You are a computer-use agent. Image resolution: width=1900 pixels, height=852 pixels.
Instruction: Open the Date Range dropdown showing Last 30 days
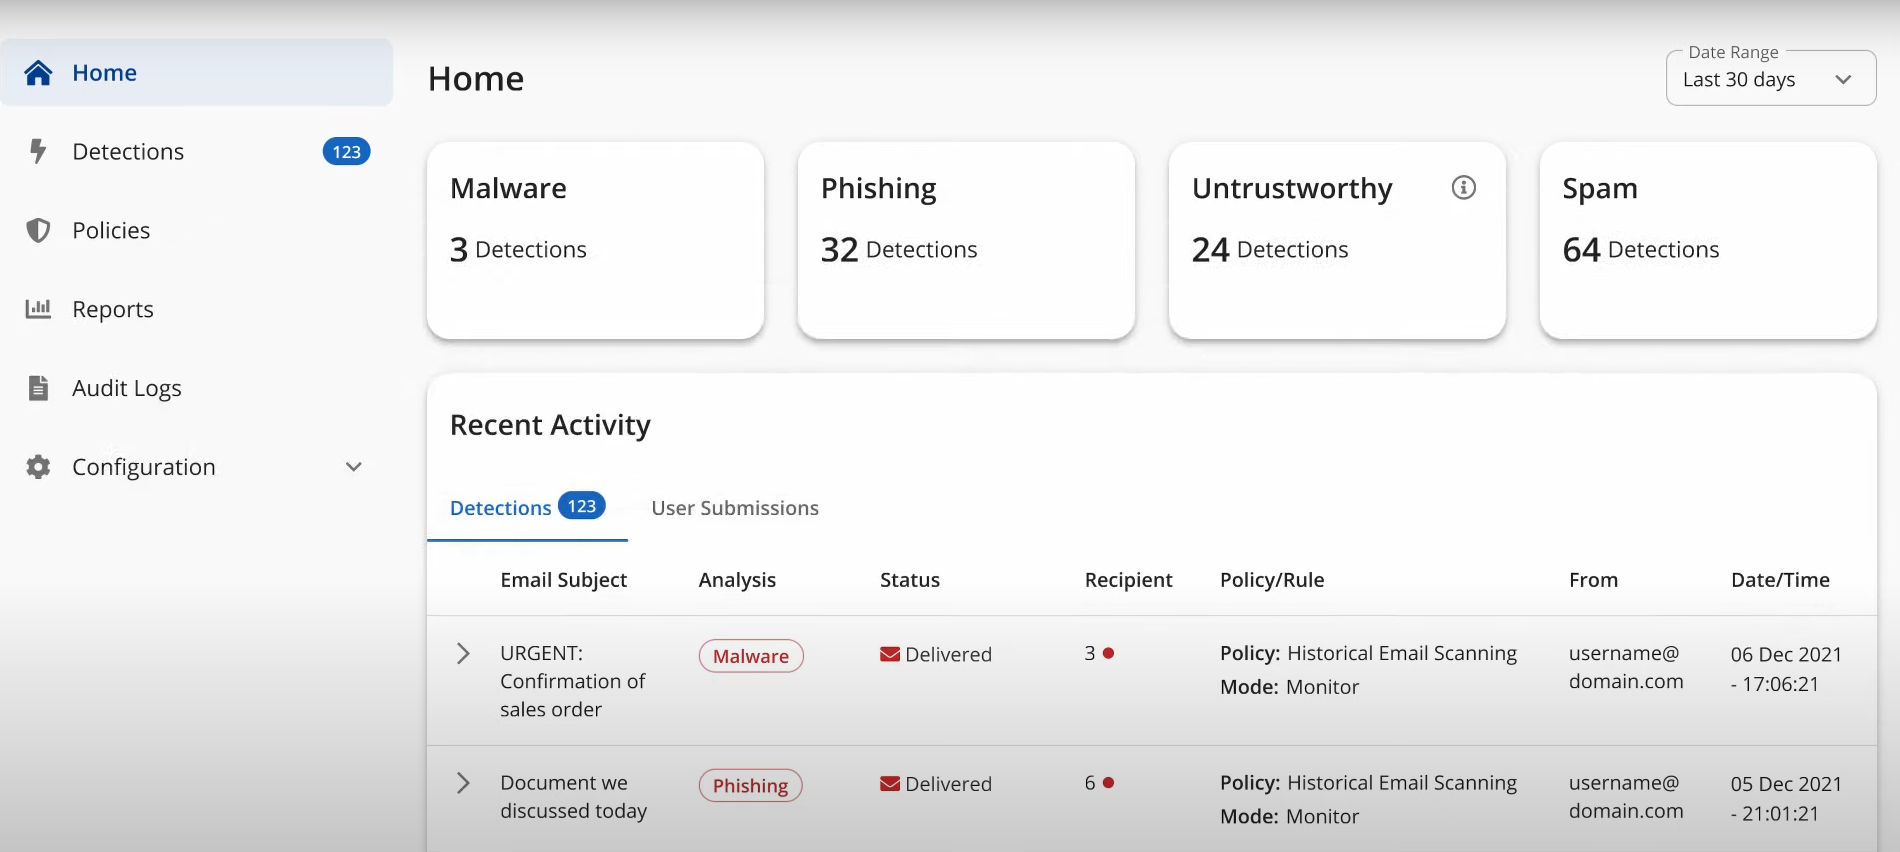(x=1770, y=79)
